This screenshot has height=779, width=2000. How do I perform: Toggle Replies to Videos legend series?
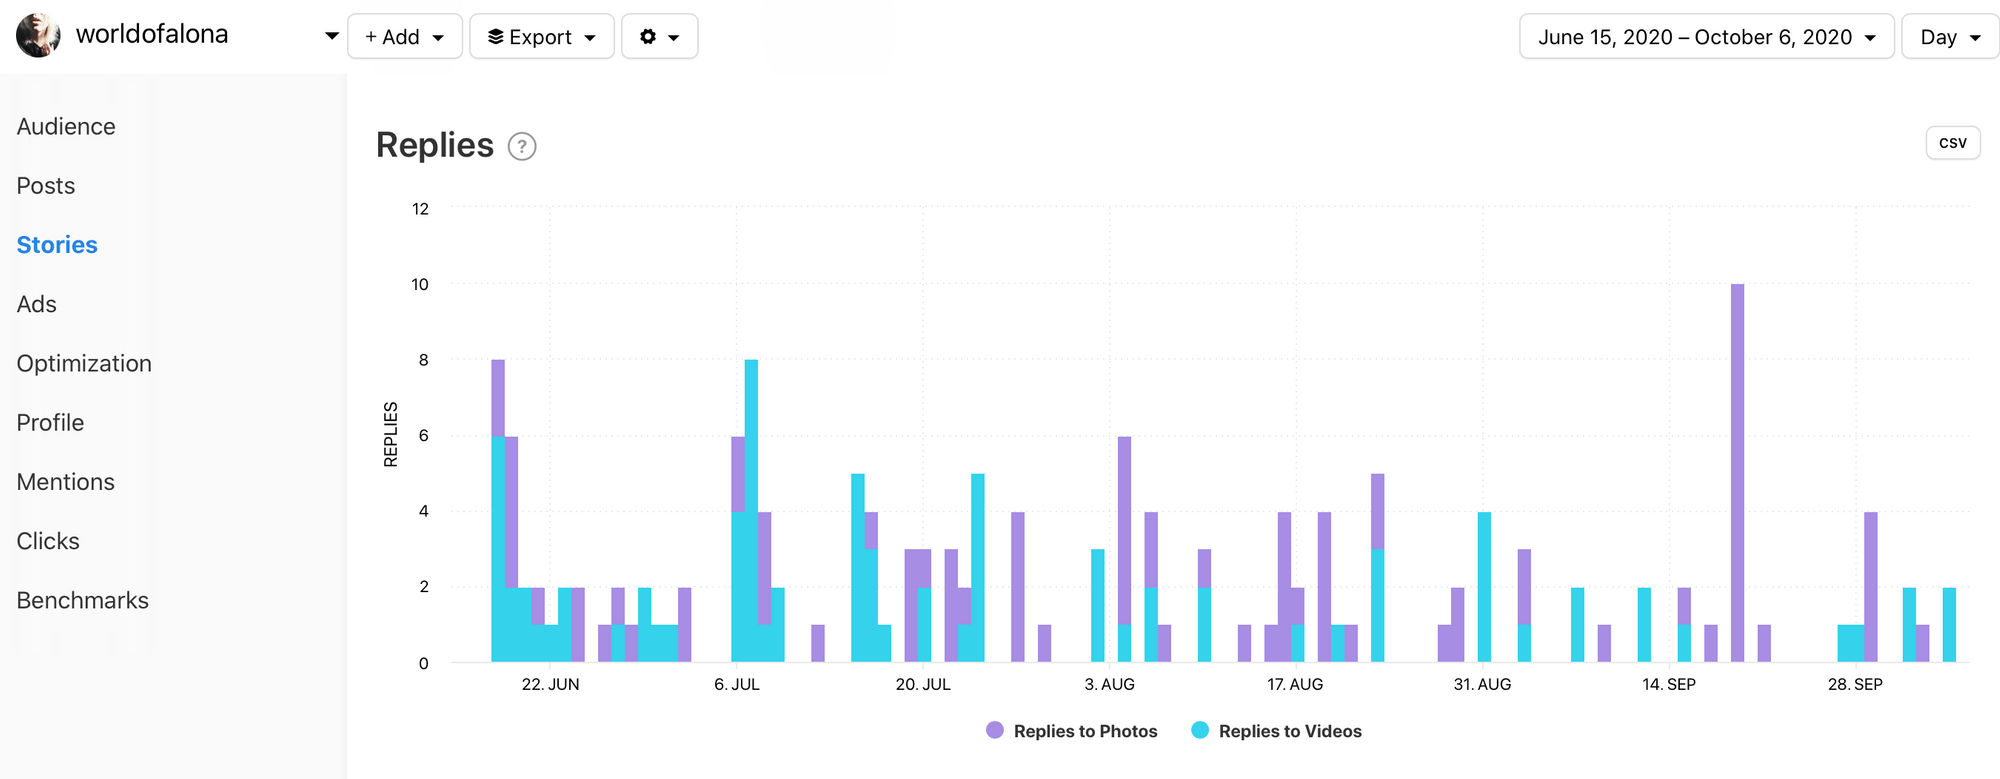(x=1289, y=731)
